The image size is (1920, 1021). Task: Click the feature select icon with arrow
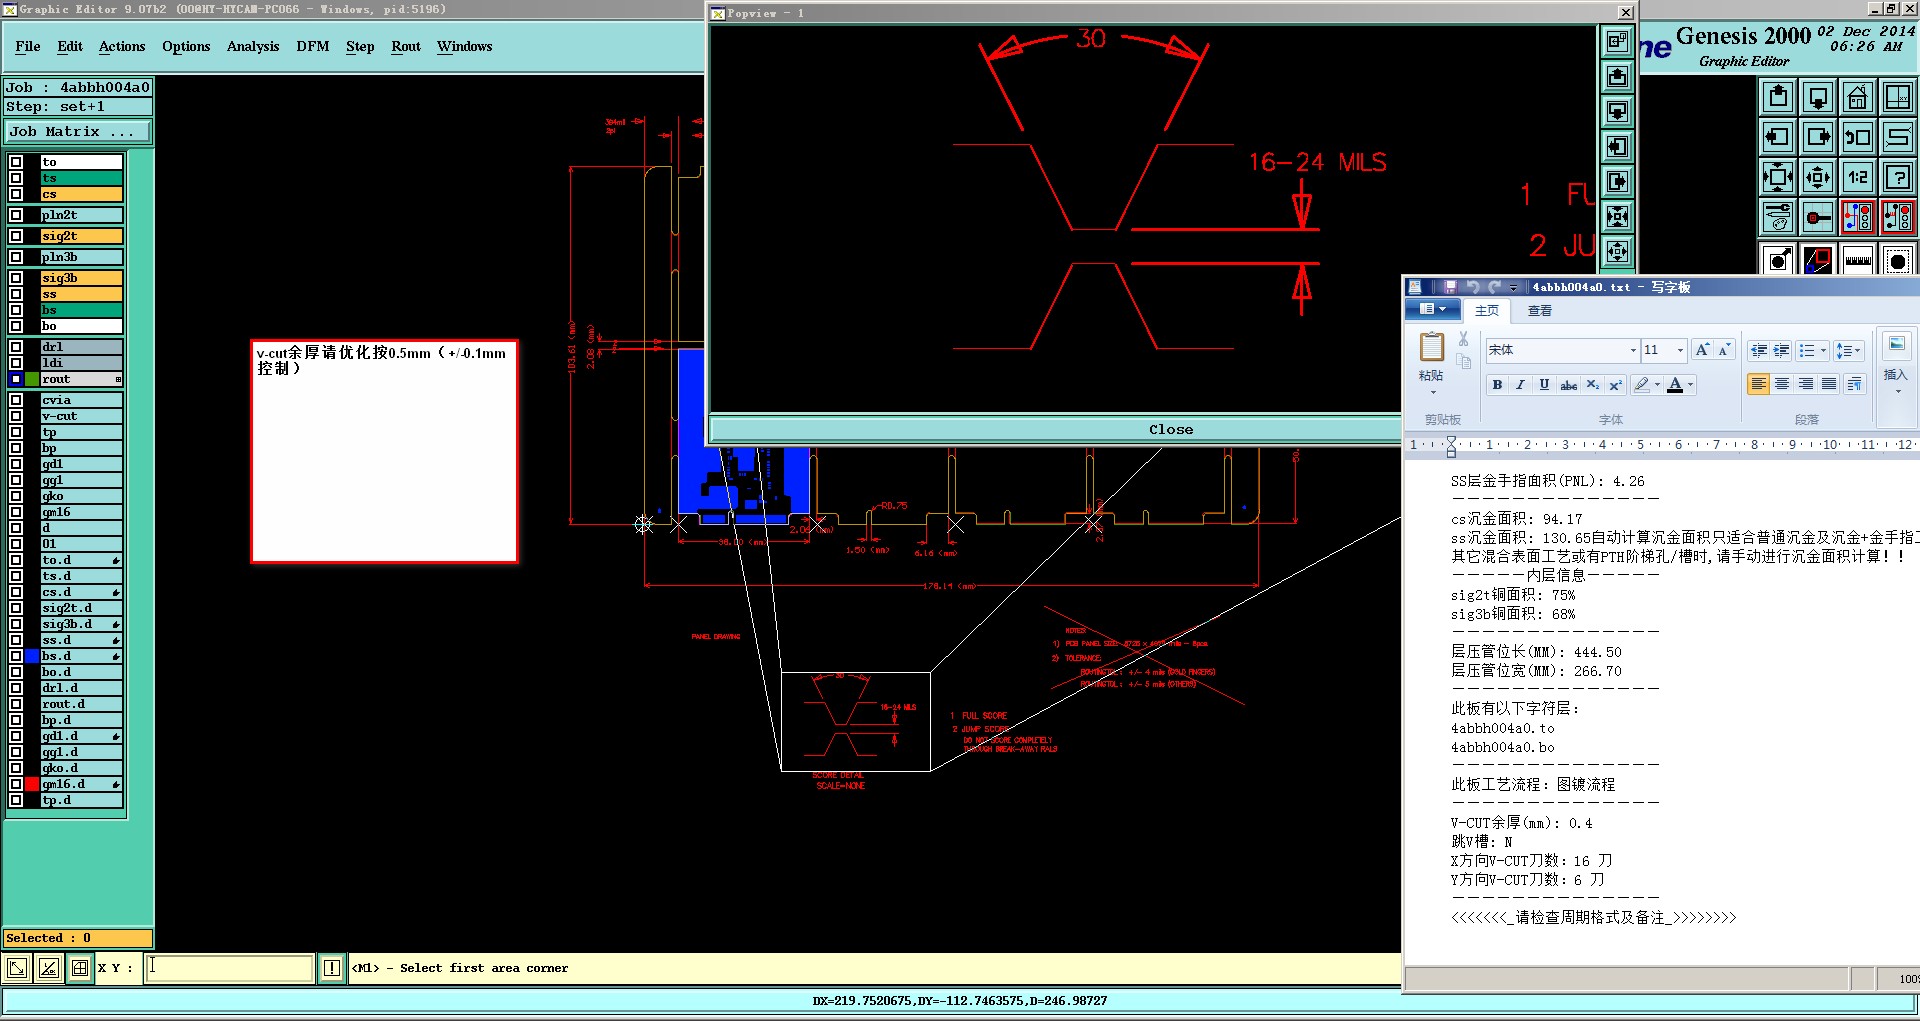(x=1778, y=260)
